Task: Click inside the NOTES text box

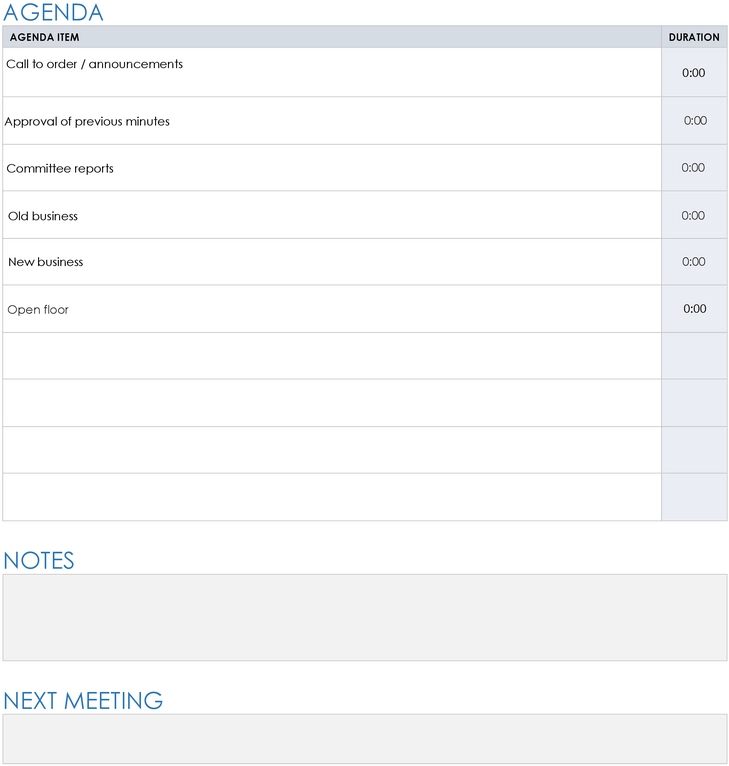Action: (x=364, y=617)
